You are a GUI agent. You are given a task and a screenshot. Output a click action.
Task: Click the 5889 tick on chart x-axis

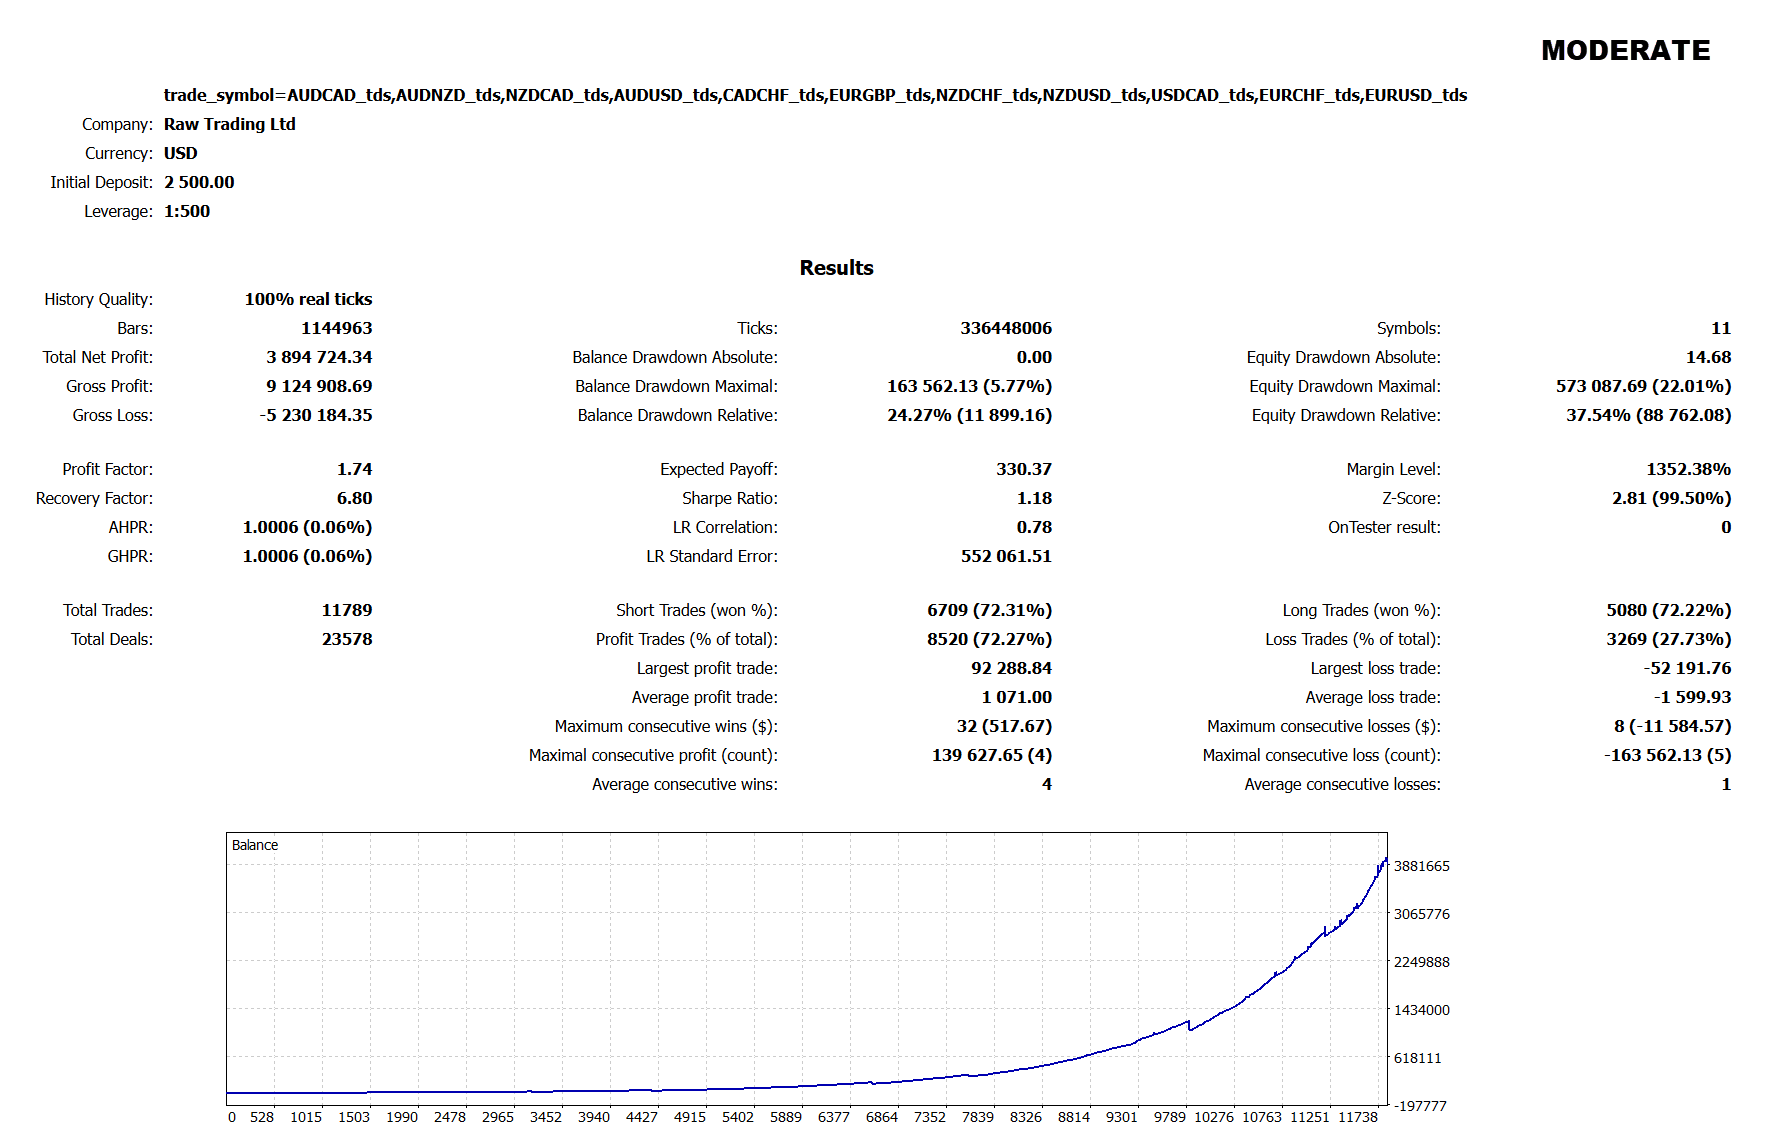point(785,1117)
